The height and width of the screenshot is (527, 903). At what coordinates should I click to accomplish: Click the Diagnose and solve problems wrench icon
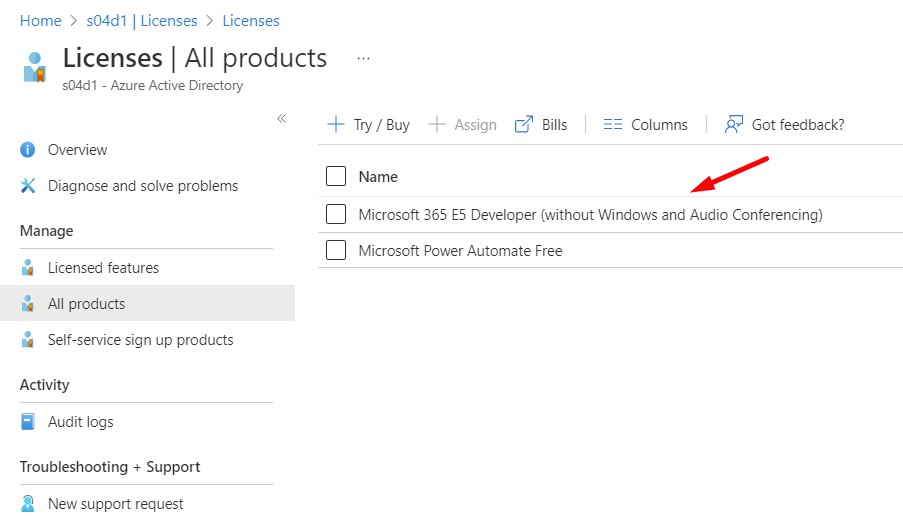click(x=28, y=186)
